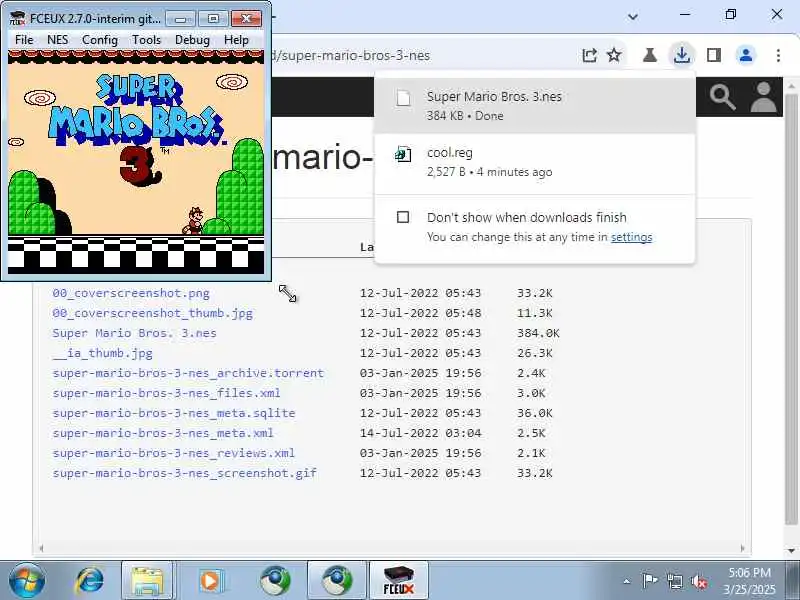This screenshot has height=600, width=800.
Task: Click the file list right scroll arrow
Action: click(x=743, y=548)
